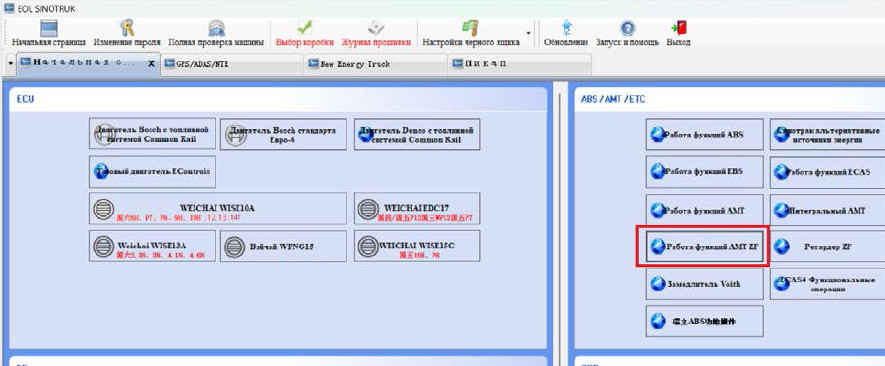Viewport: 885px width, 366px height.
Task: Switch to the New Energy Truck tab
Action: coord(375,64)
